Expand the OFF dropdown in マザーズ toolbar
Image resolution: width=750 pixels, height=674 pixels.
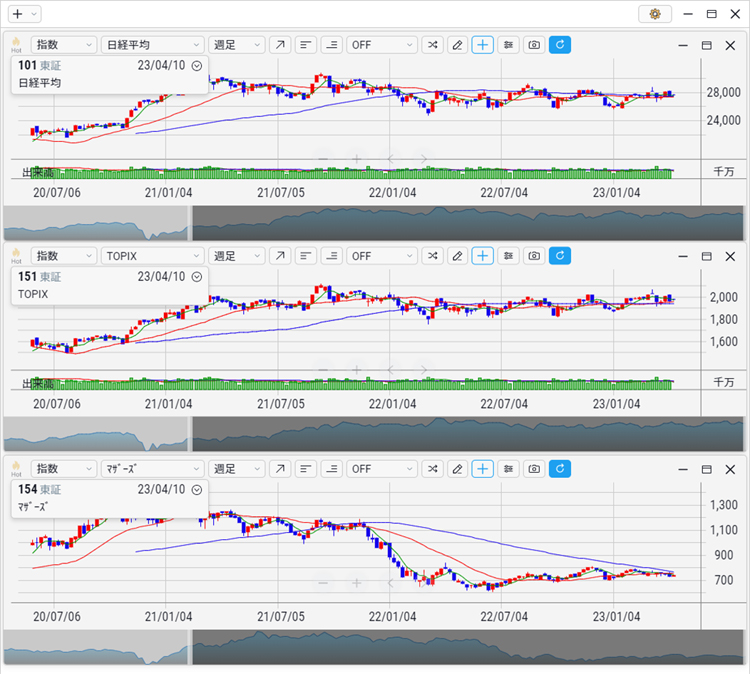point(382,468)
